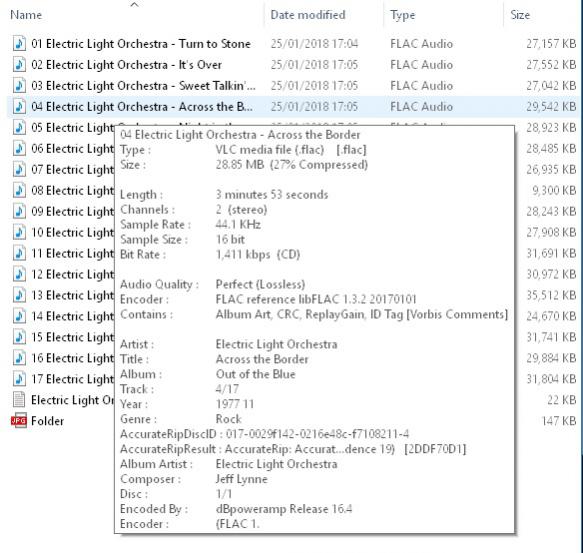Click the audio icon next to track 11
Viewport: 583px width, 553px height.
(x=19, y=253)
